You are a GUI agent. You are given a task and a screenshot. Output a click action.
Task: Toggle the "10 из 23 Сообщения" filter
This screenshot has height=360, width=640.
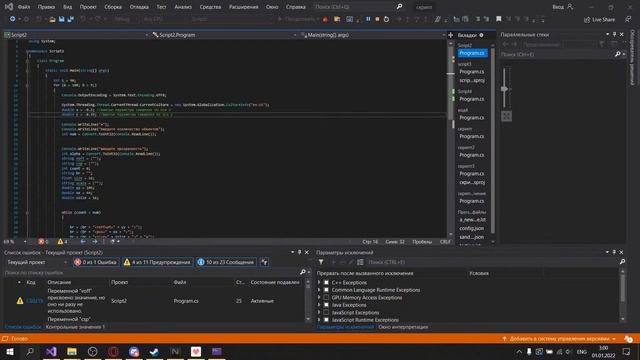(x=226, y=262)
